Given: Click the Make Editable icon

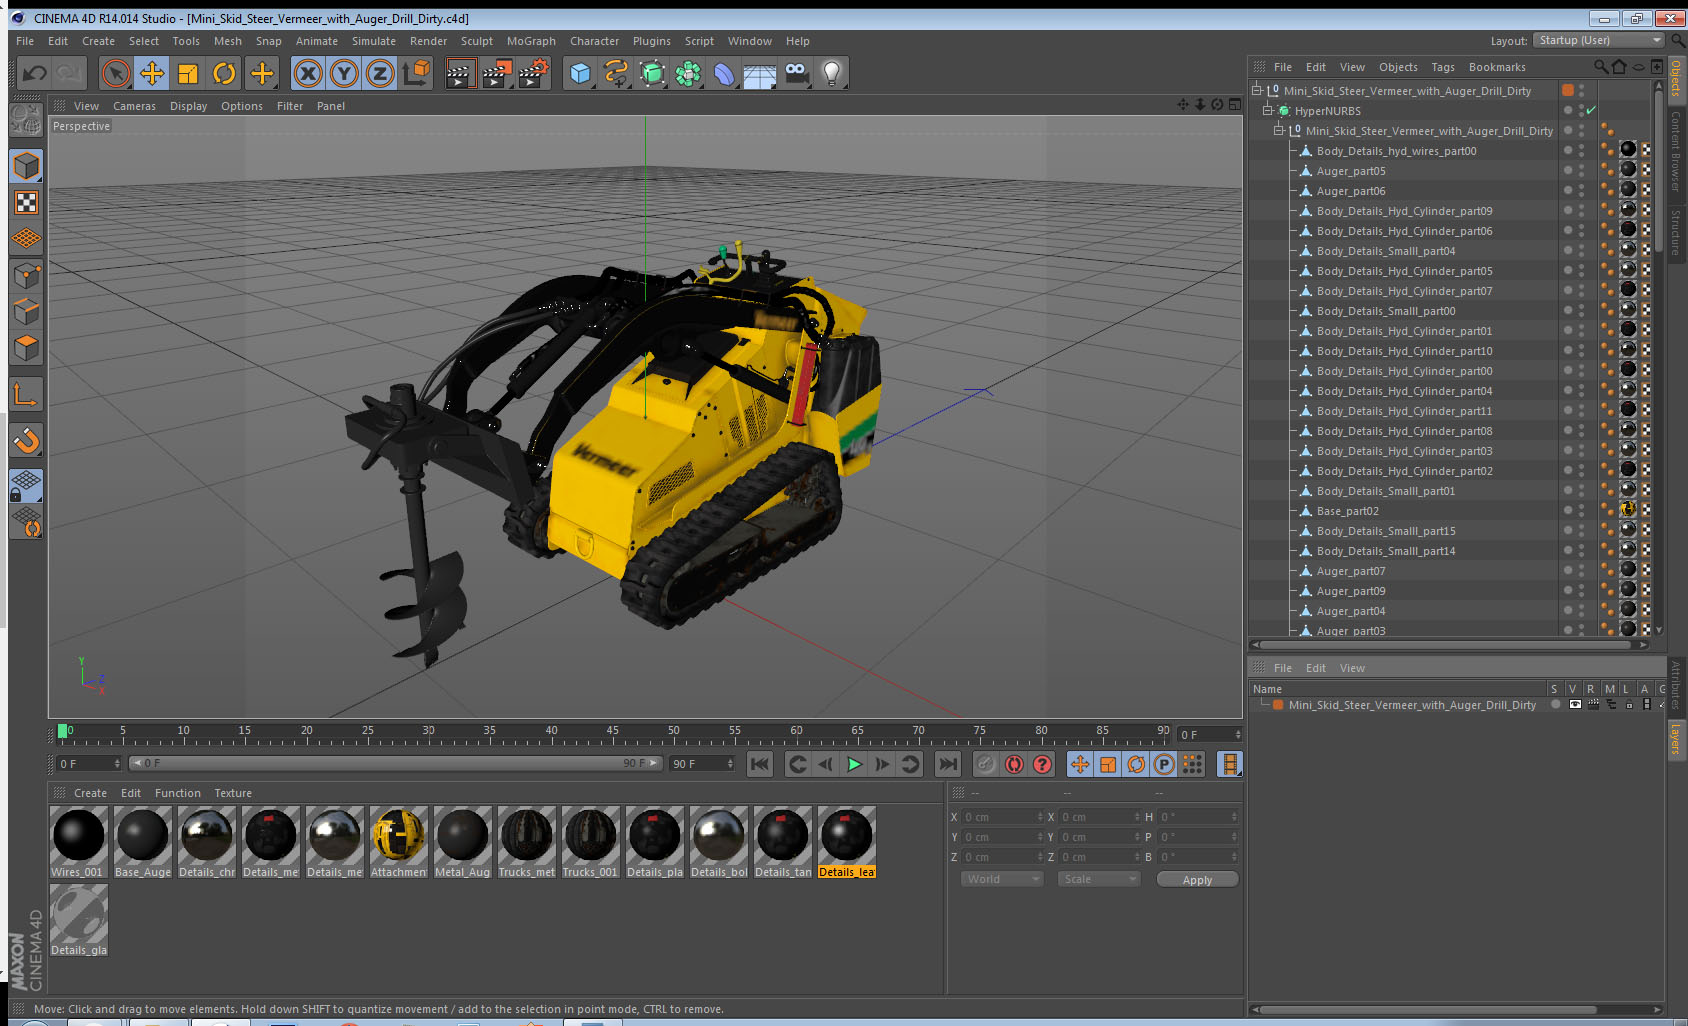Looking at the screenshot, I should tap(26, 120).
